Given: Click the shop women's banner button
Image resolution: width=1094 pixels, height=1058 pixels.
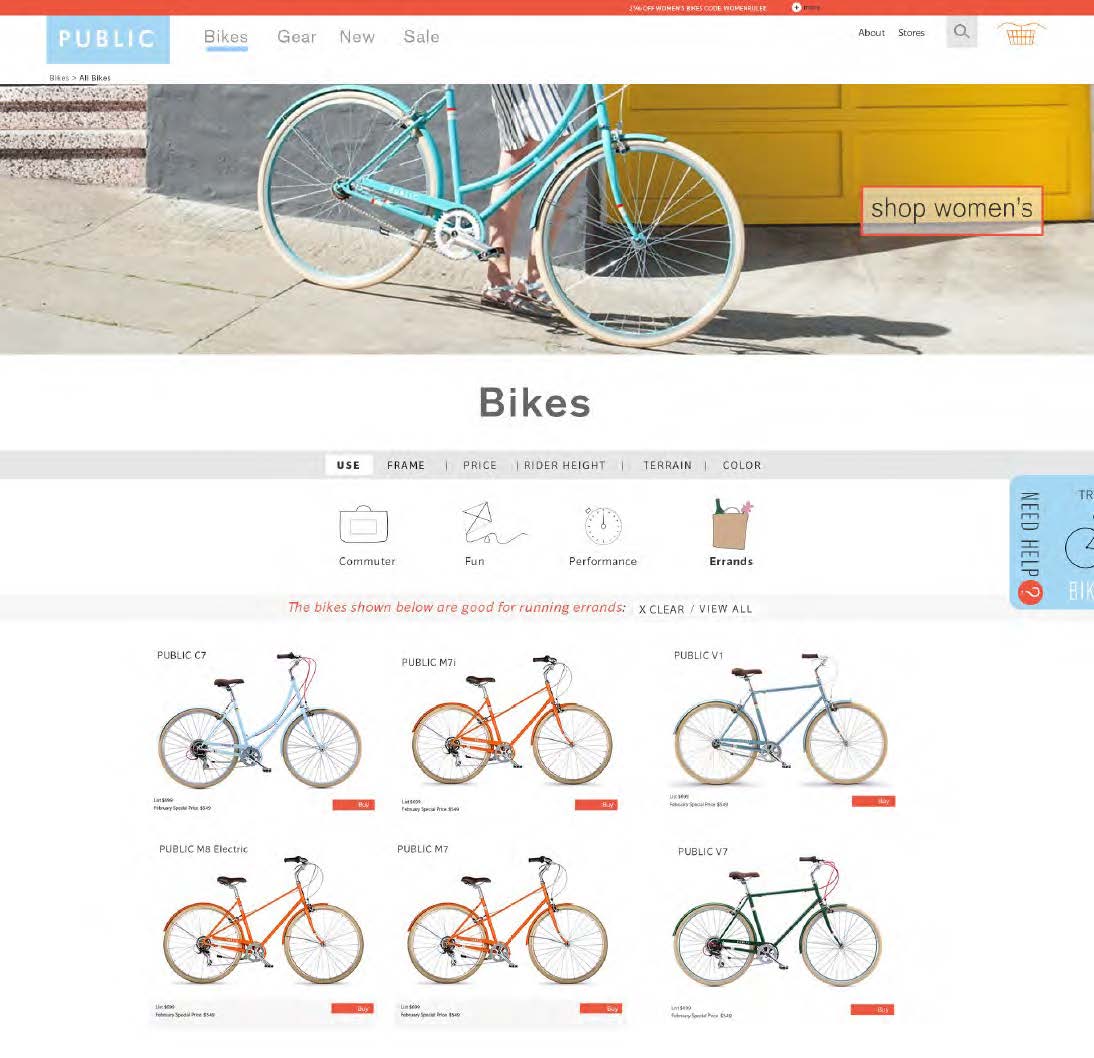Looking at the screenshot, I should [952, 210].
